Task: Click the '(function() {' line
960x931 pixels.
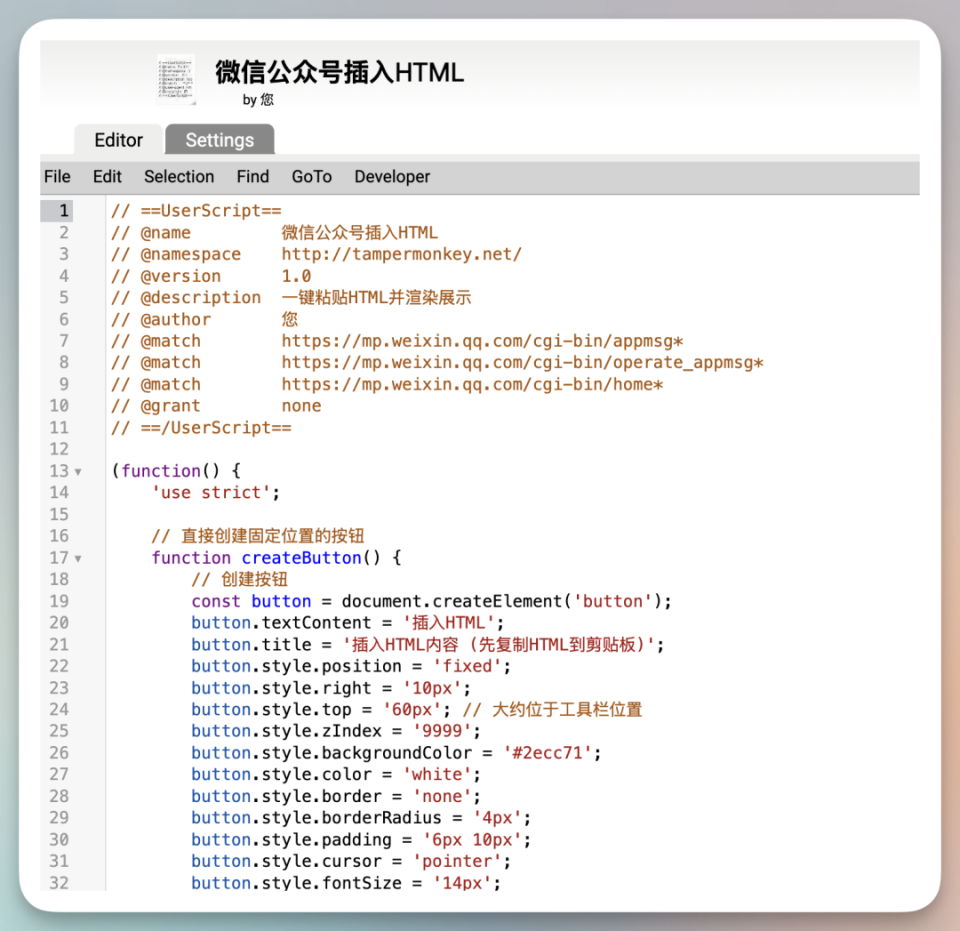Action: pos(176,471)
